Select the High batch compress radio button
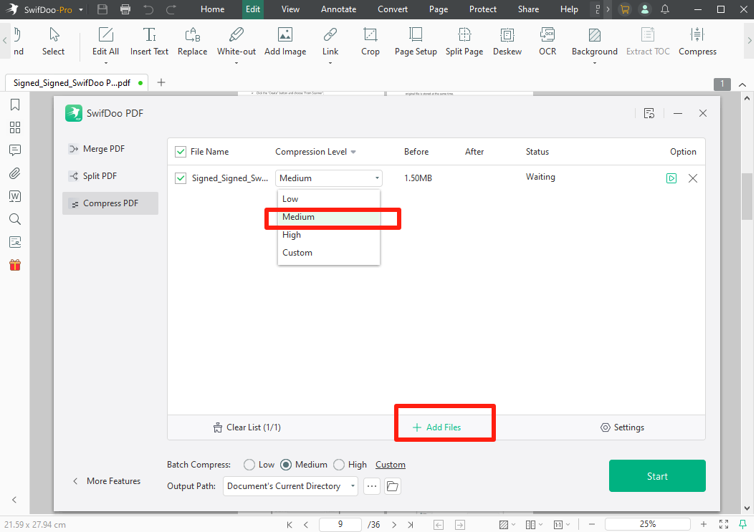754x532 pixels. (339, 465)
